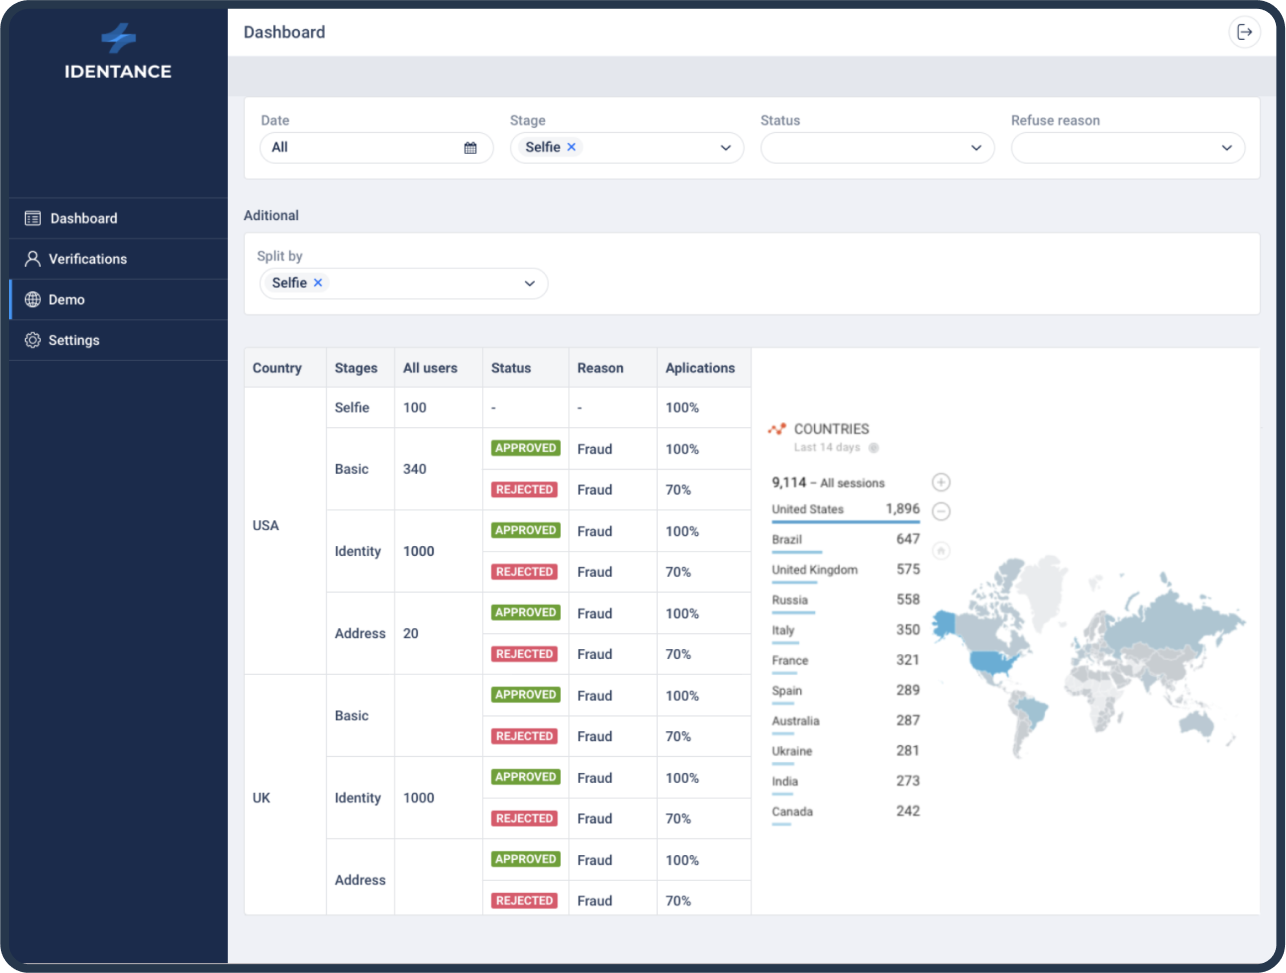The width and height of the screenshot is (1286, 973).
Task: Click the United States progress bar
Action: 846,521
